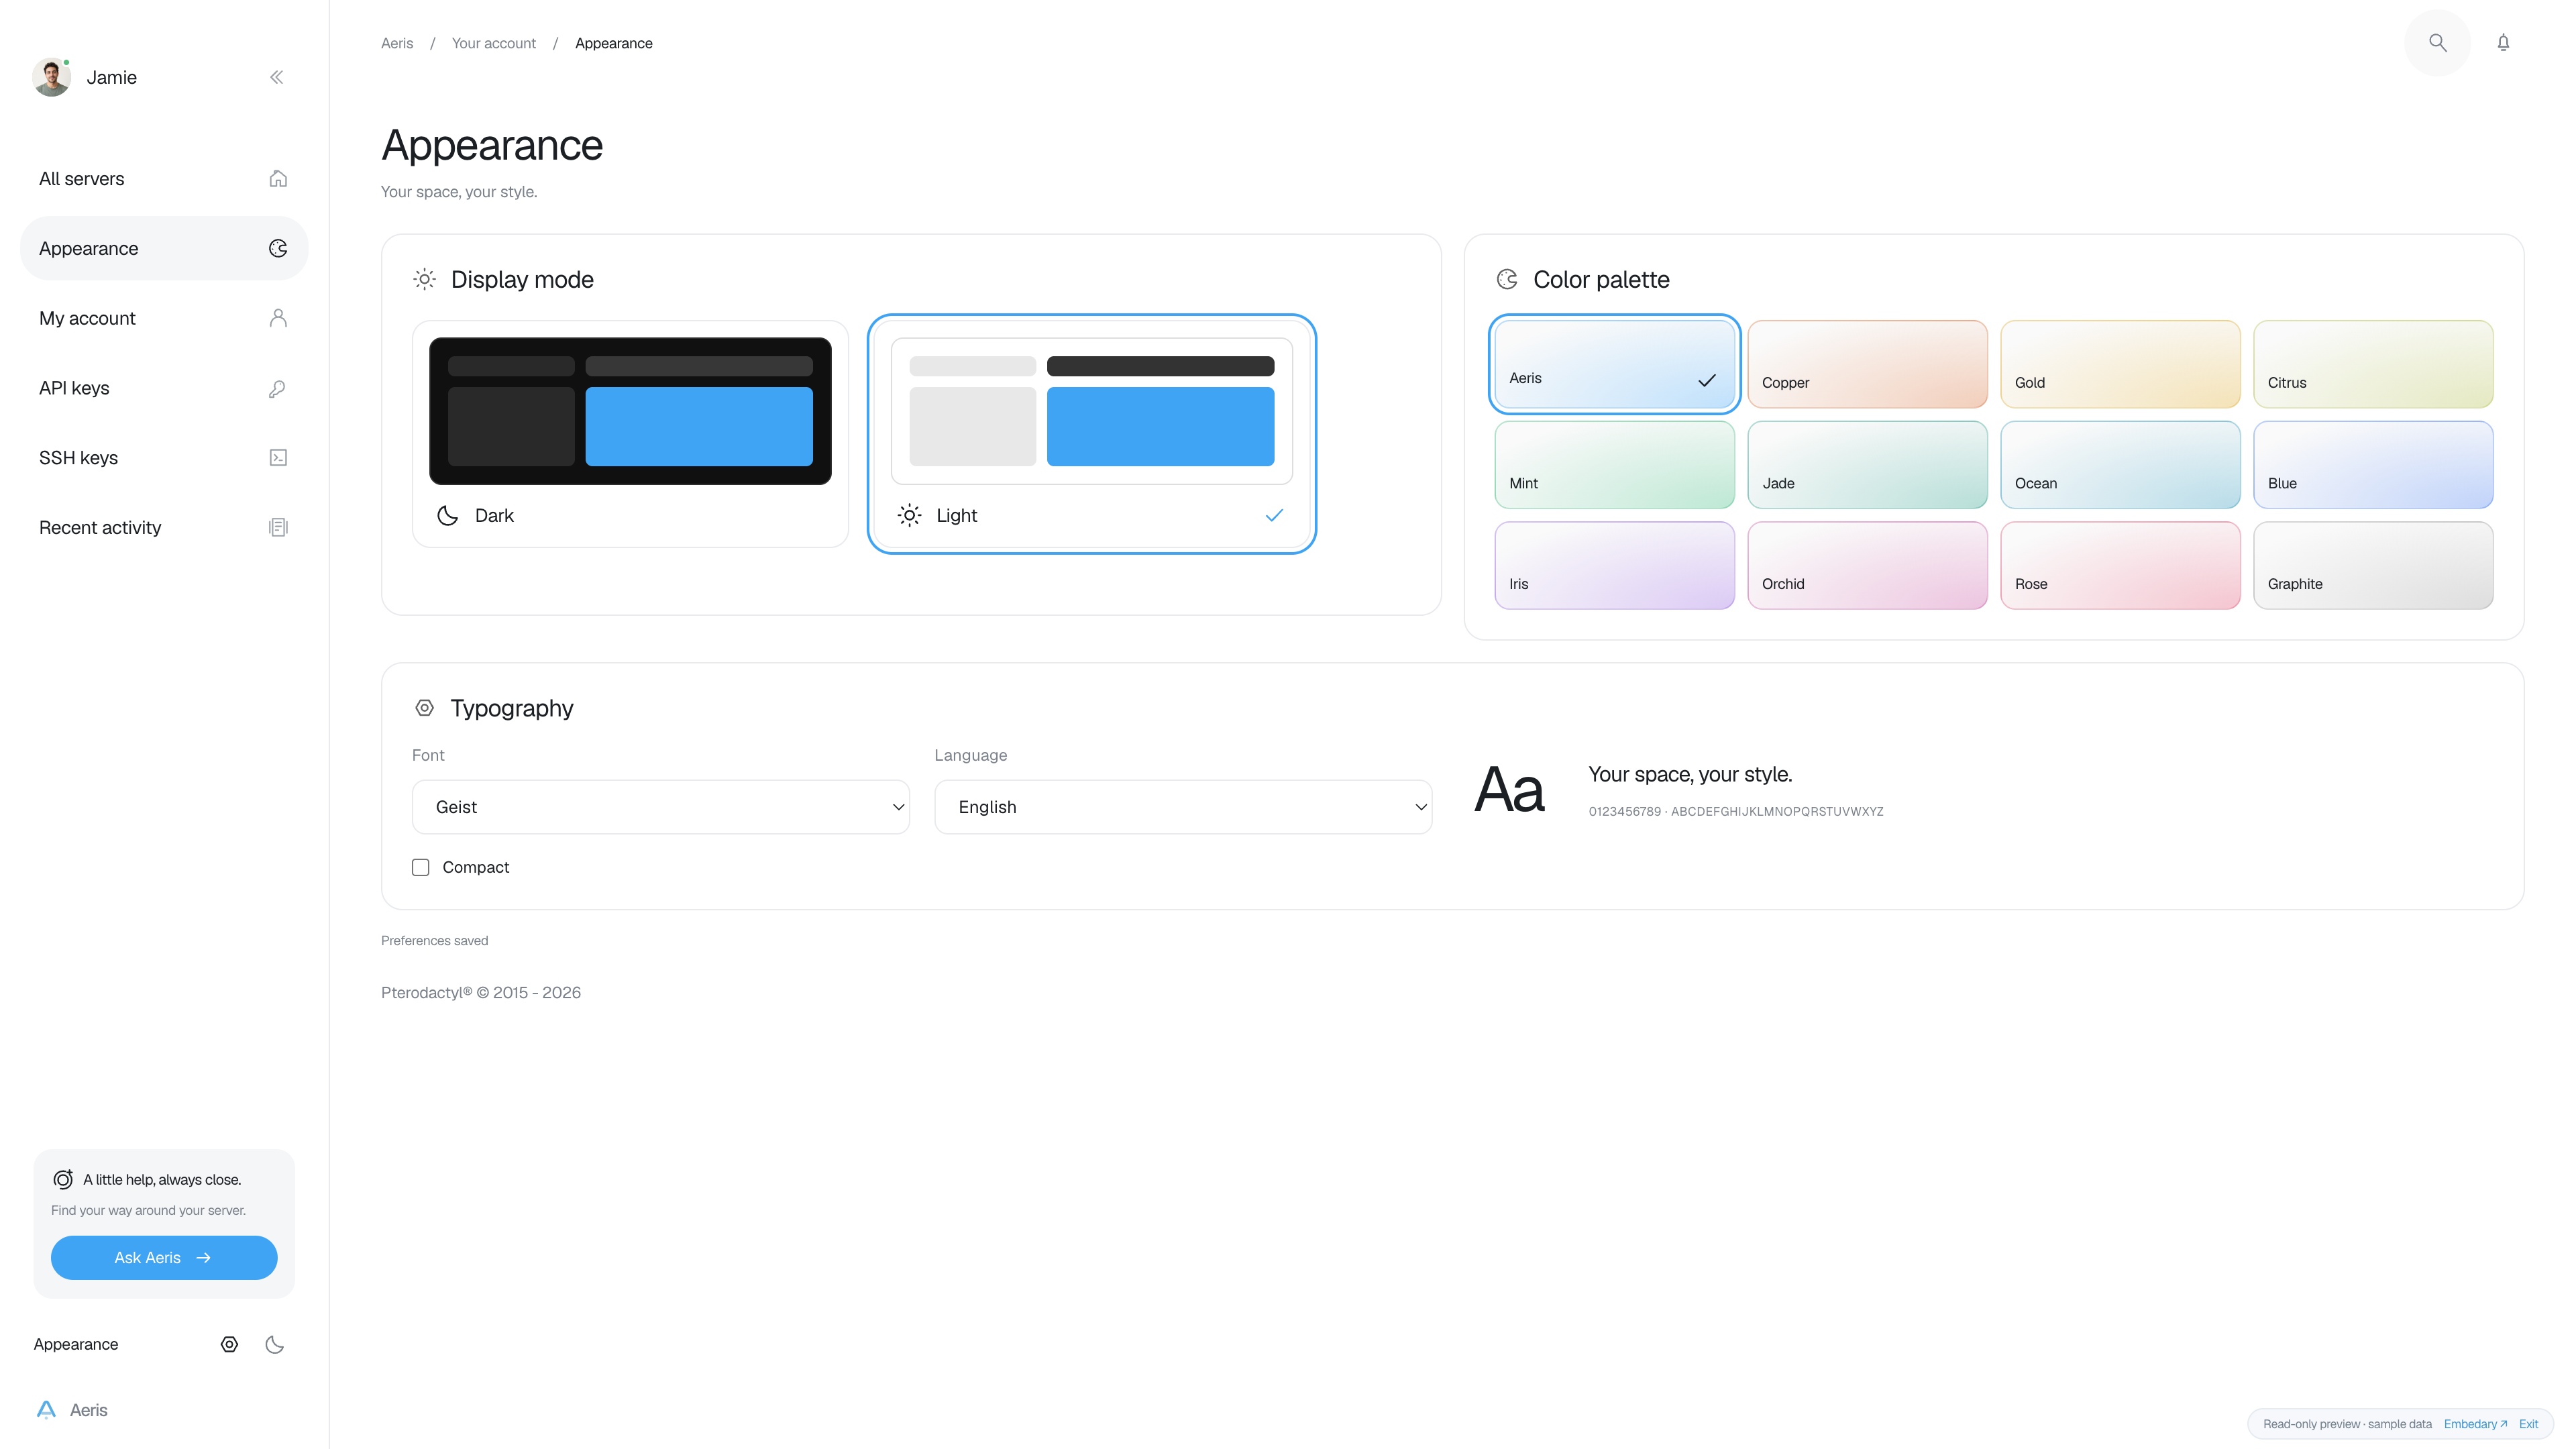Image resolution: width=2576 pixels, height=1449 pixels.
Task: Click the Aeris breadcrumb link
Action: (397, 43)
